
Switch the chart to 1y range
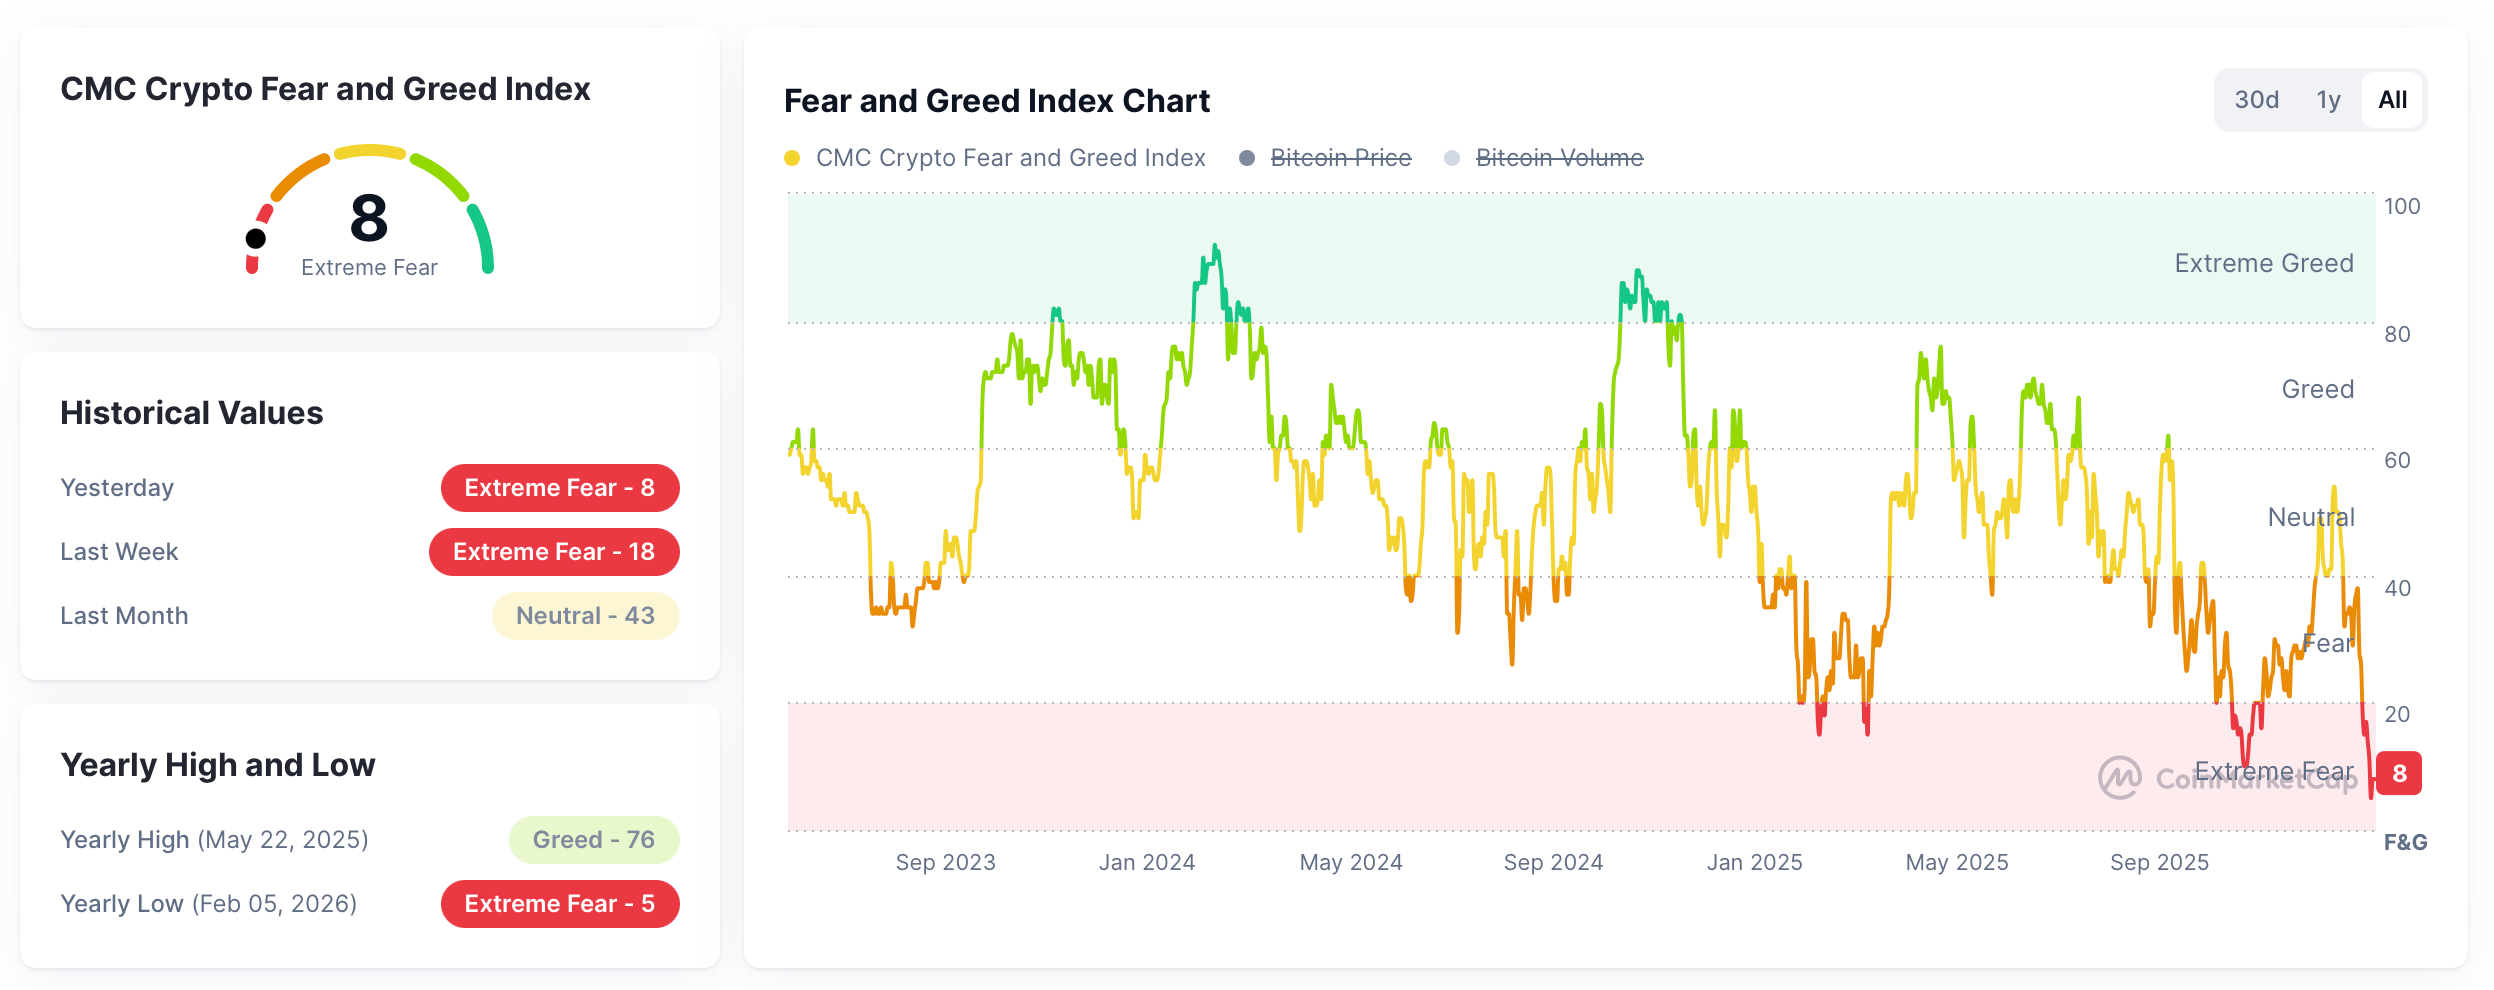pos(2329,99)
